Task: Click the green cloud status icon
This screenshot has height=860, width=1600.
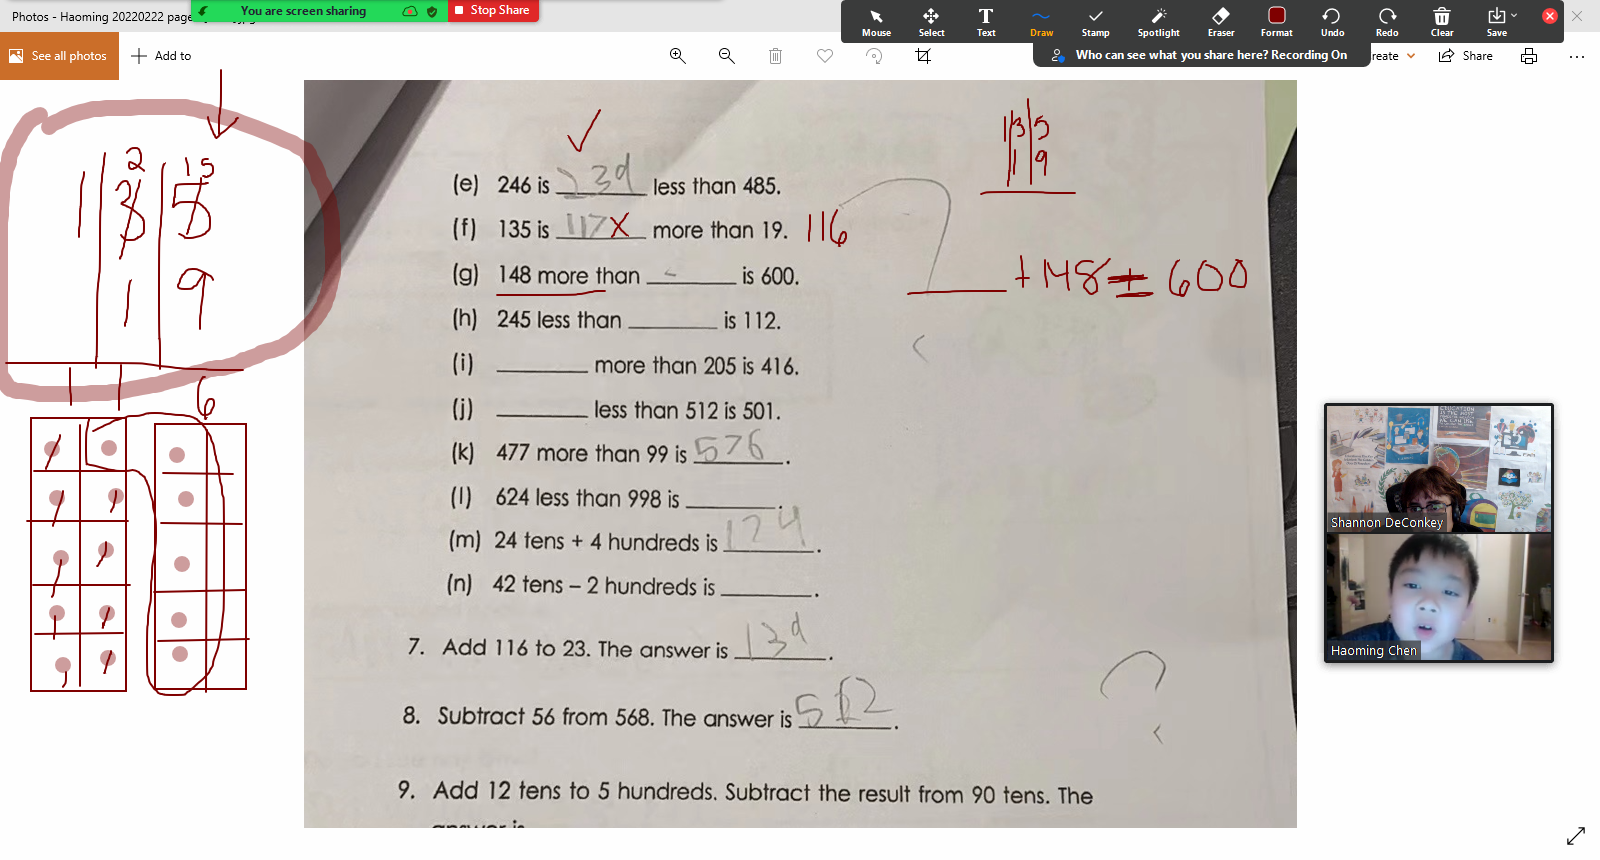Action: [x=410, y=11]
